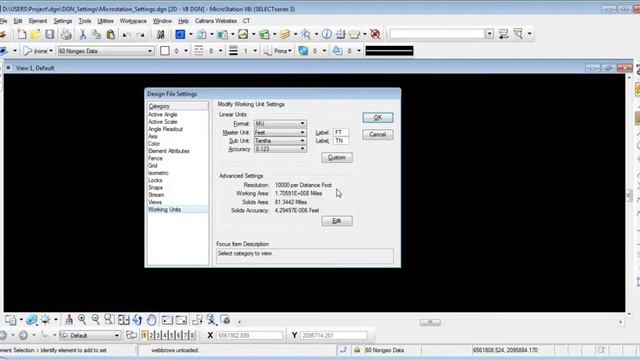Screen dimensions: 640x360
Task: Open the active color dropdown
Action: click(186, 51)
